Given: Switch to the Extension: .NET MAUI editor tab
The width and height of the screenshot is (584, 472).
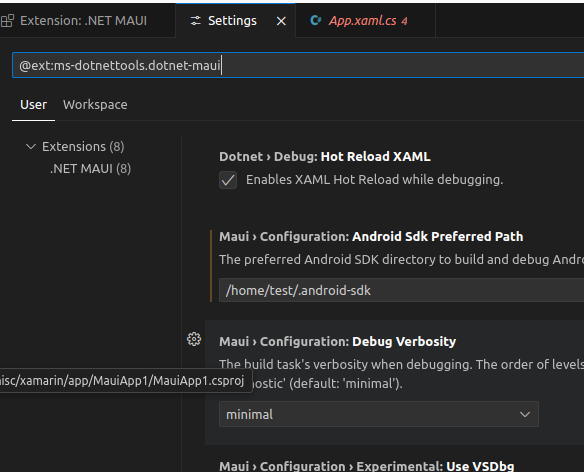Looking at the screenshot, I should [x=84, y=20].
